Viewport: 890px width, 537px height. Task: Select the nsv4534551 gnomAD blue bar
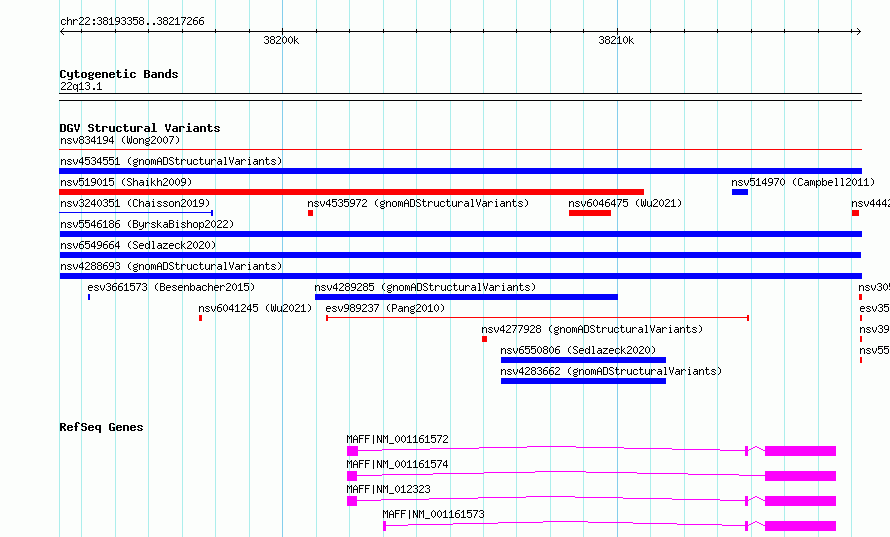click(x=460, y=171)
